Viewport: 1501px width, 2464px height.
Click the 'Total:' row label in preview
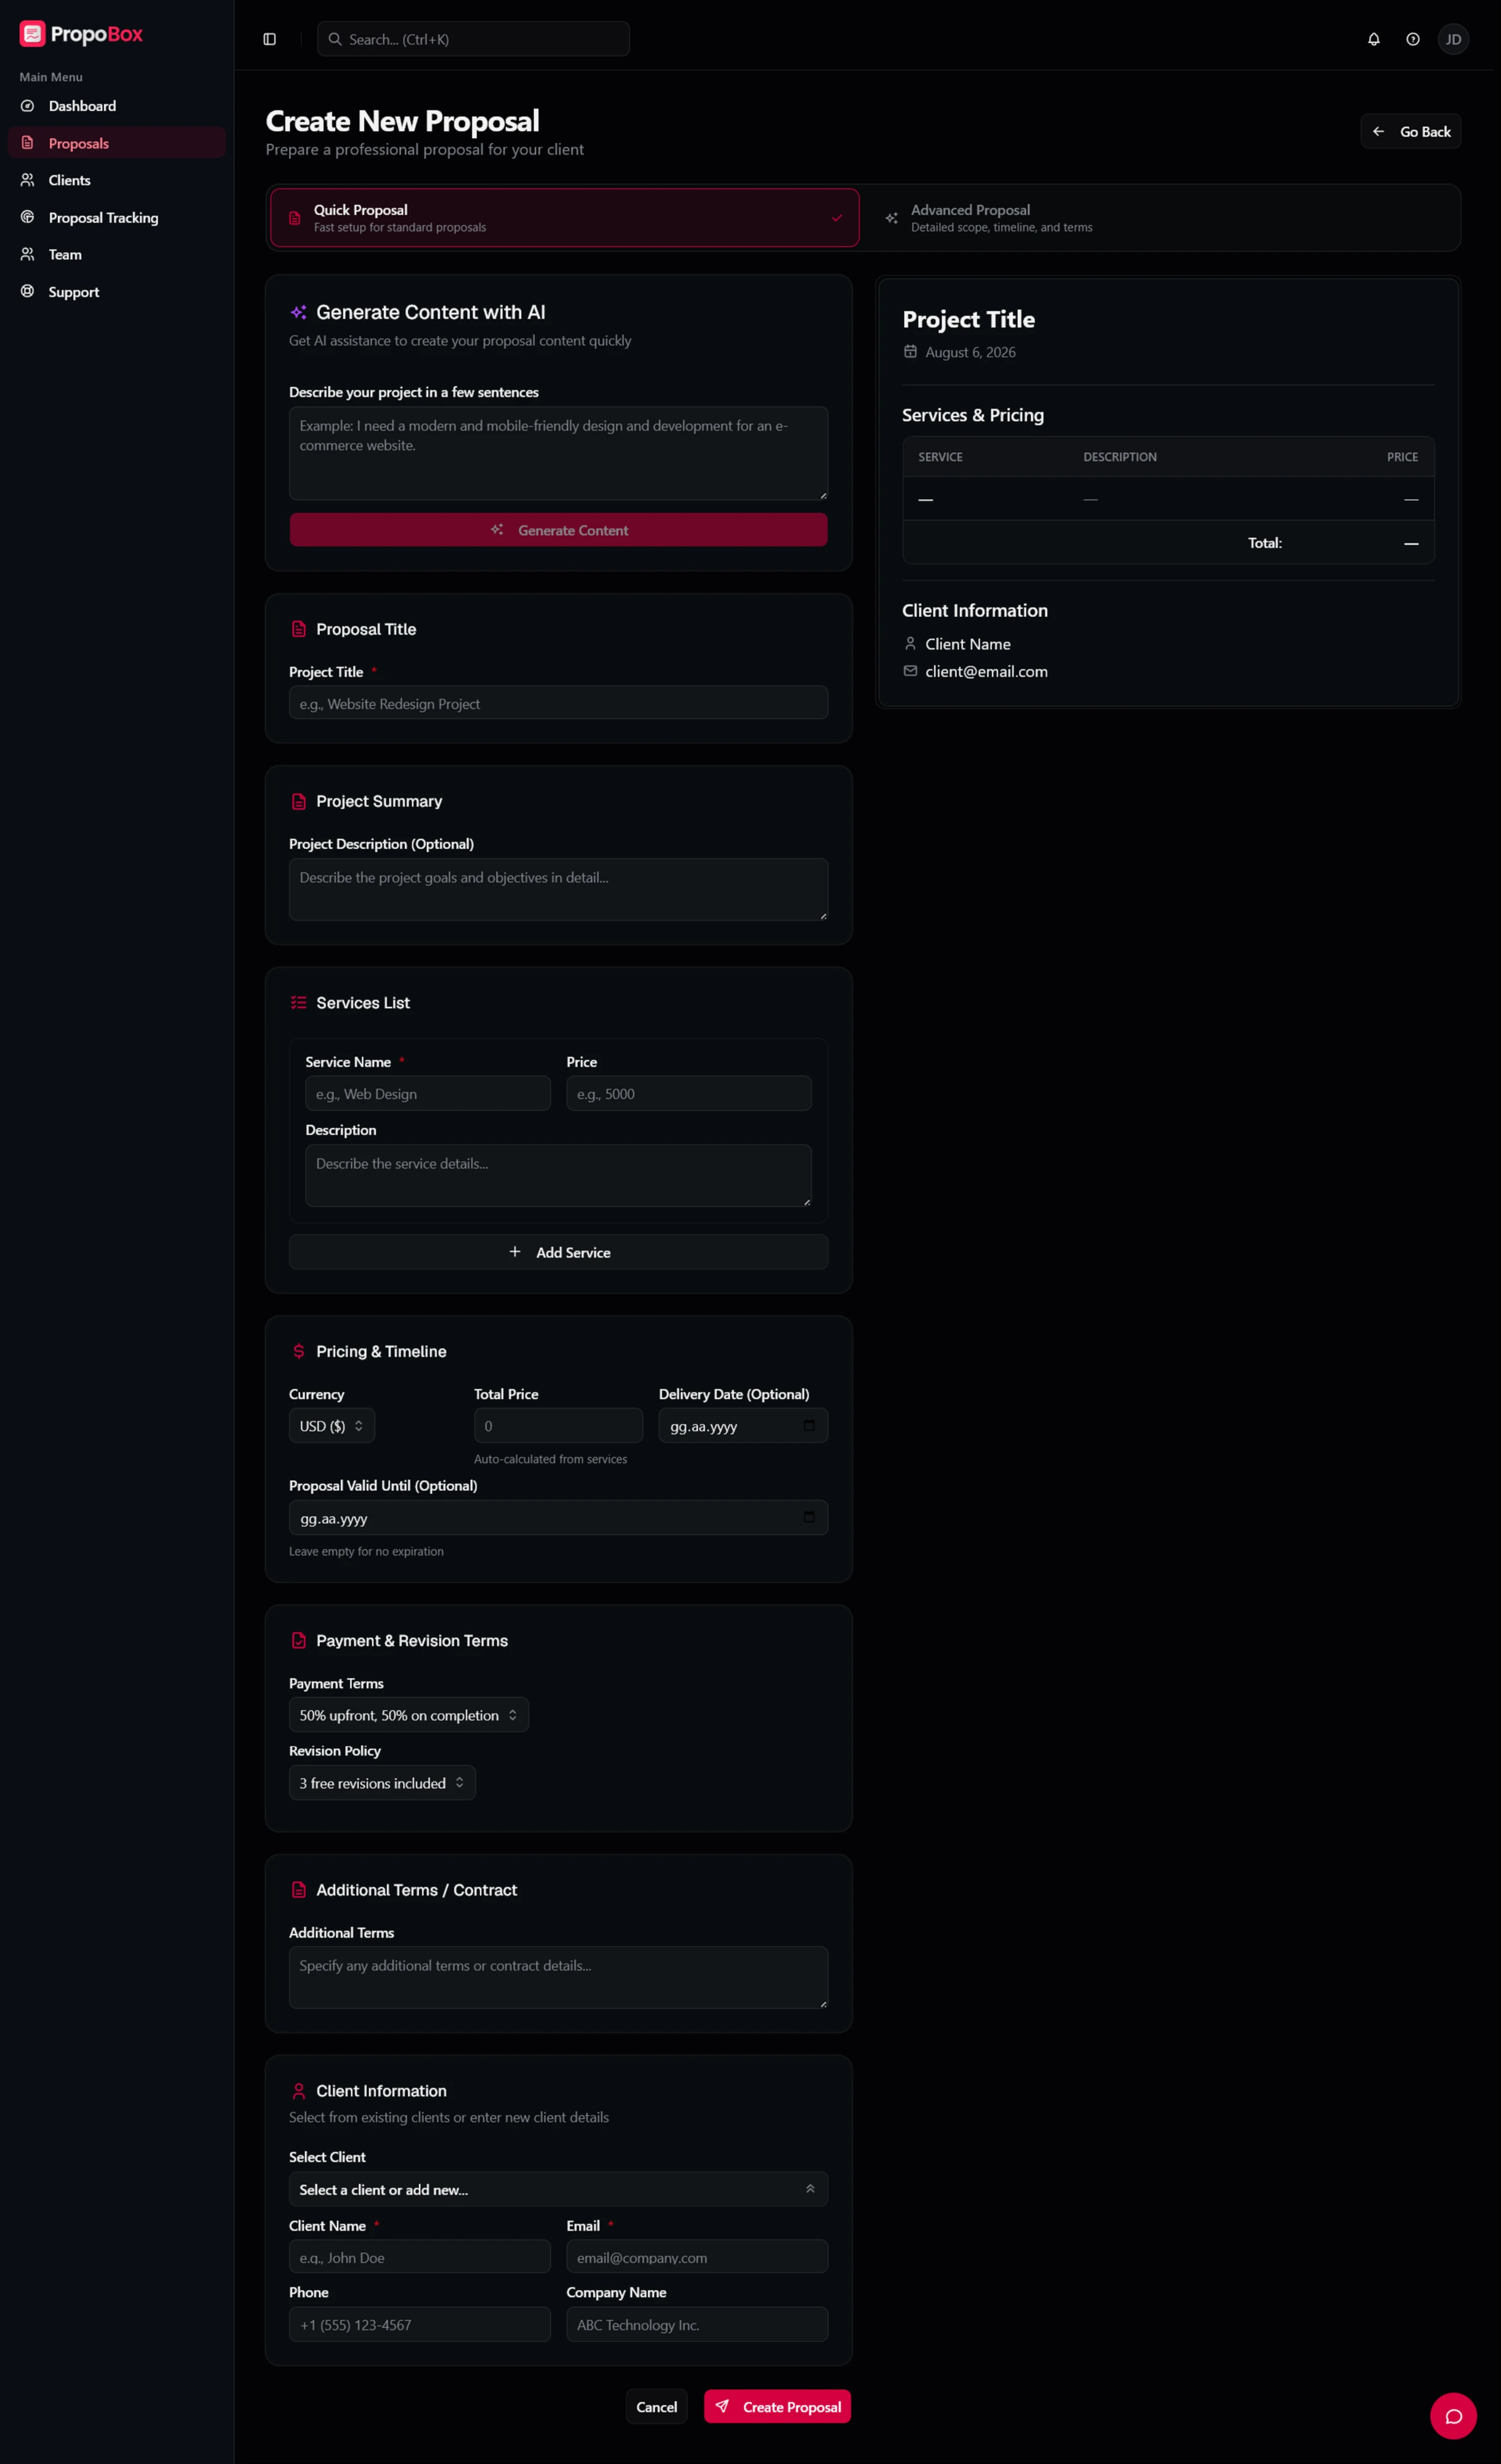pyautogui.click(x=1265, y=543)
